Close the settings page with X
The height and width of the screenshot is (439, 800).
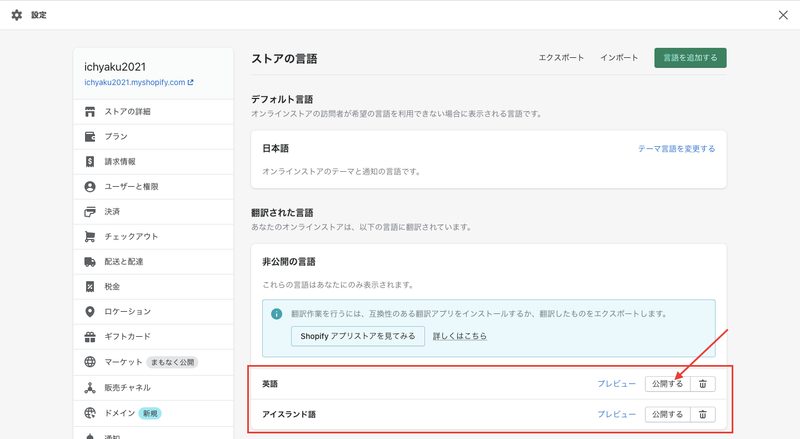point(783,15)
